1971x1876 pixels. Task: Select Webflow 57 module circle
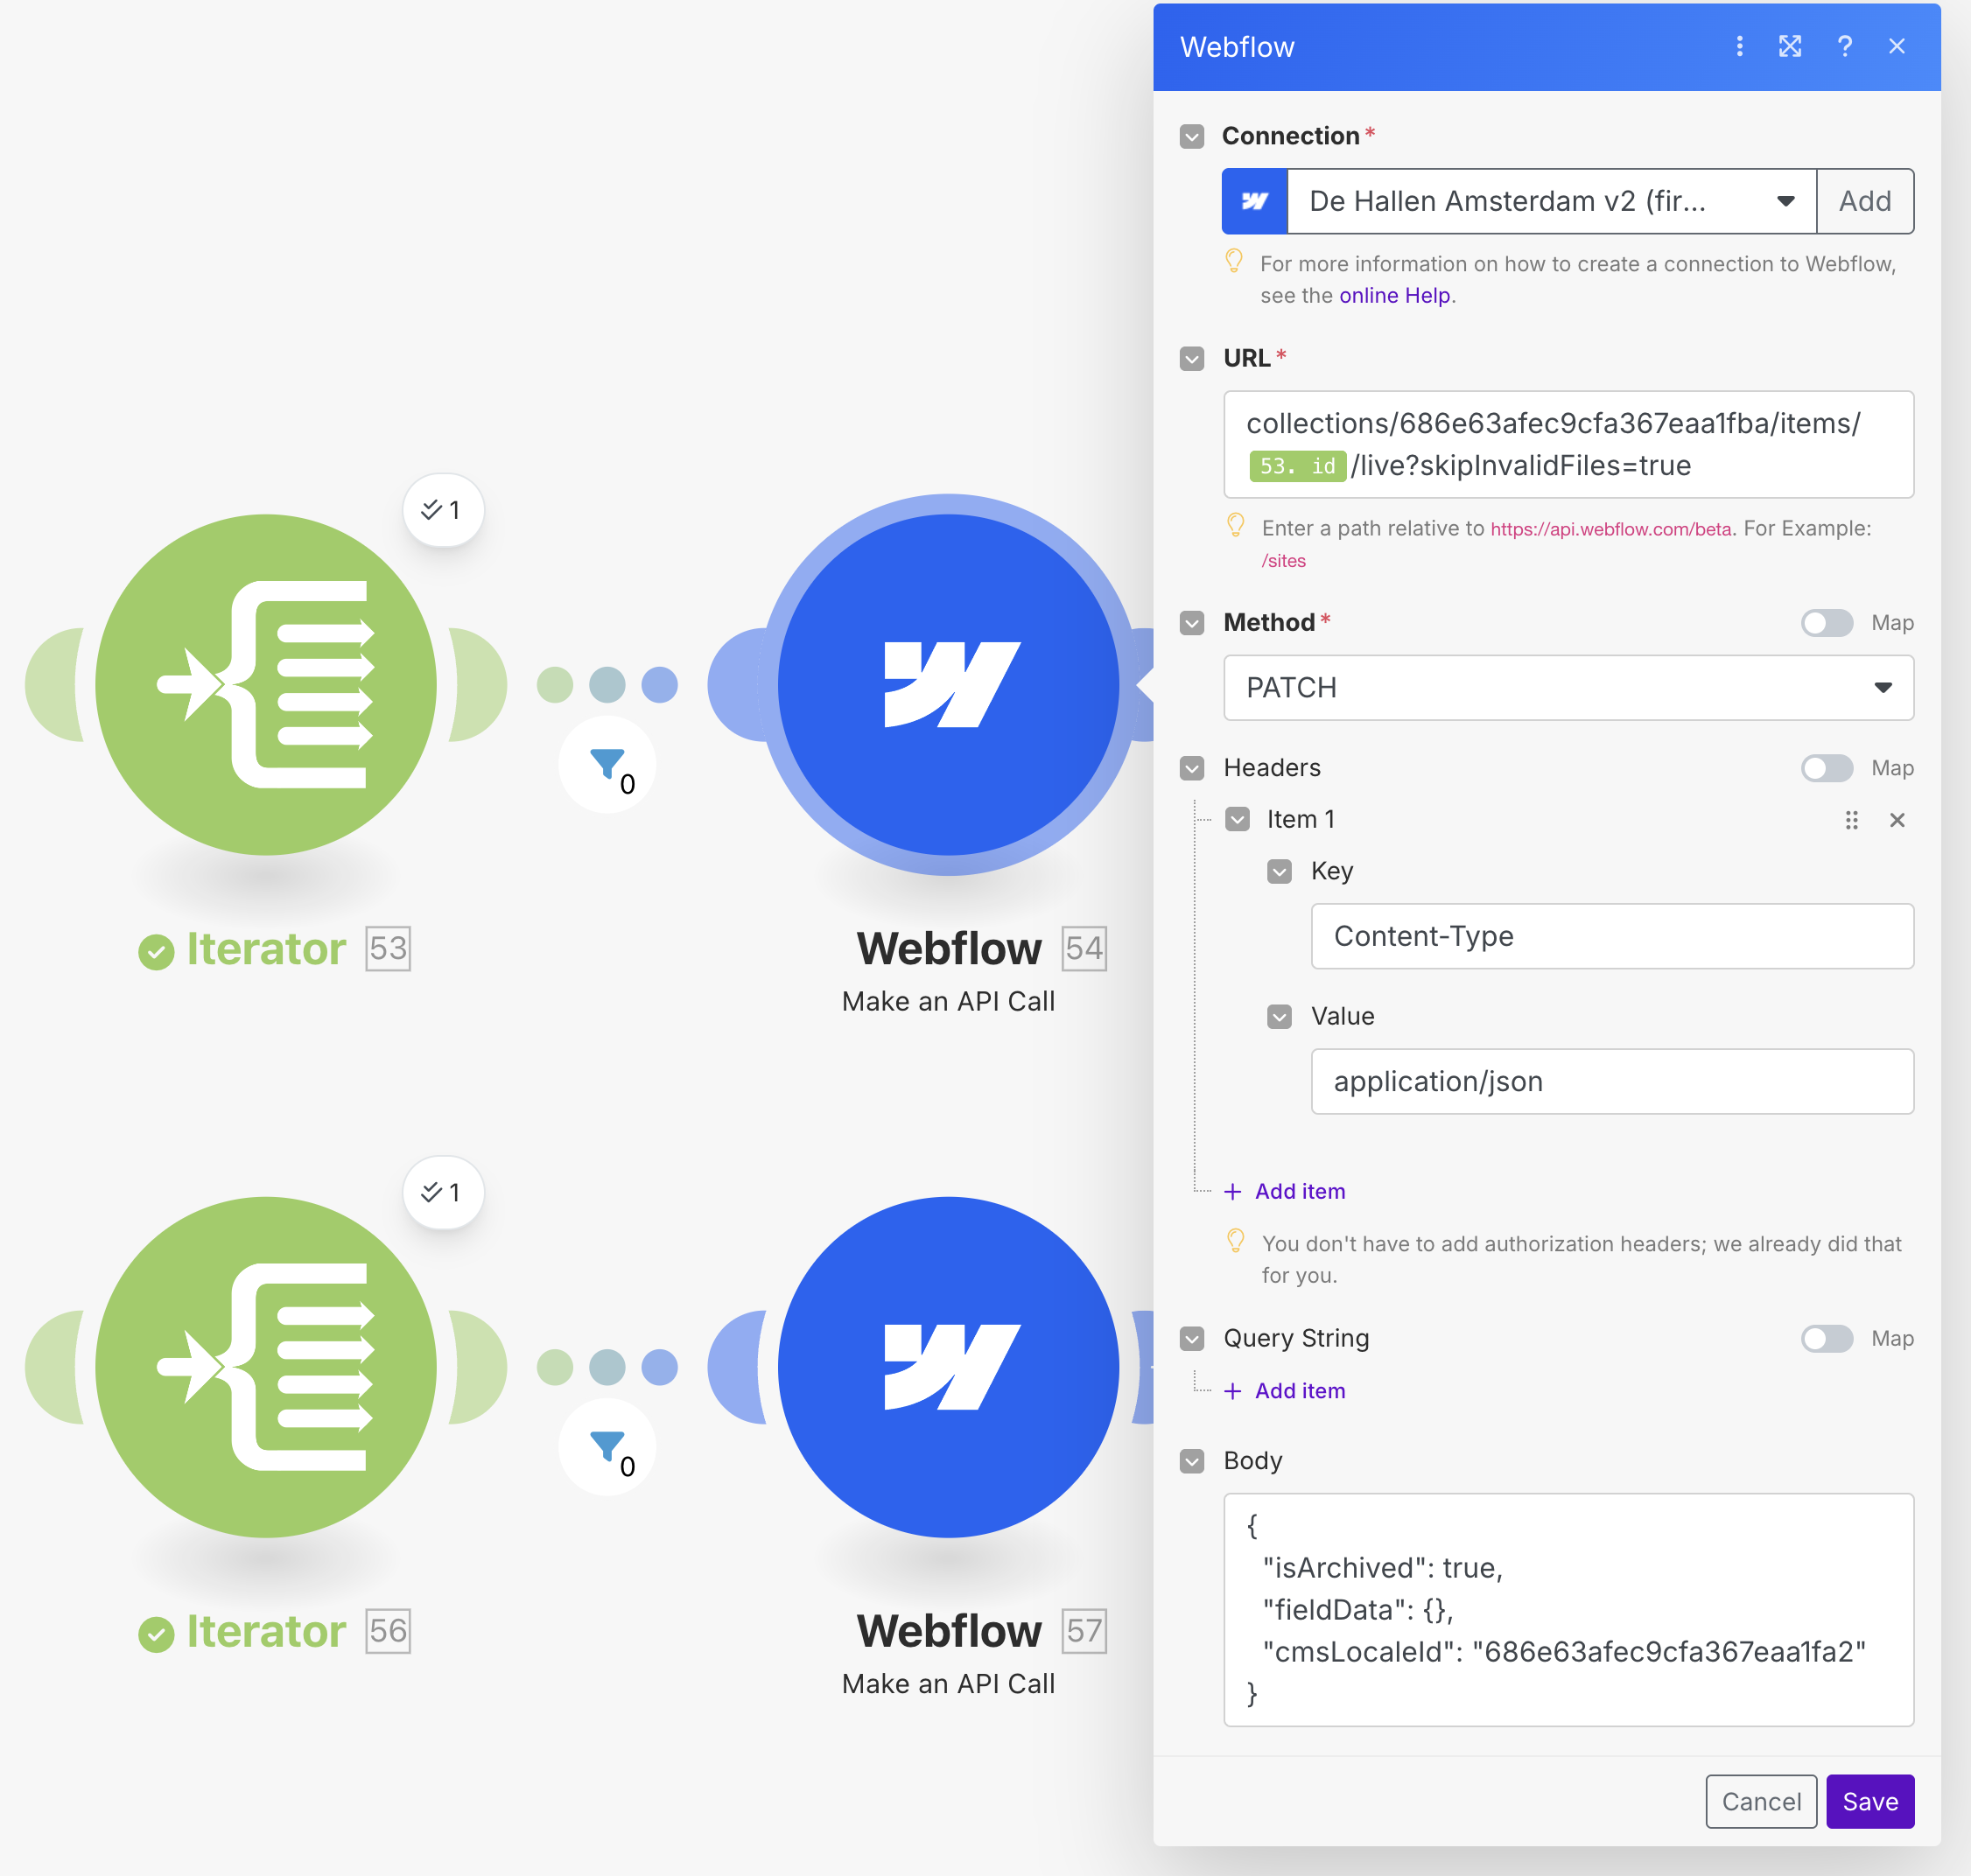(948, 1367)
